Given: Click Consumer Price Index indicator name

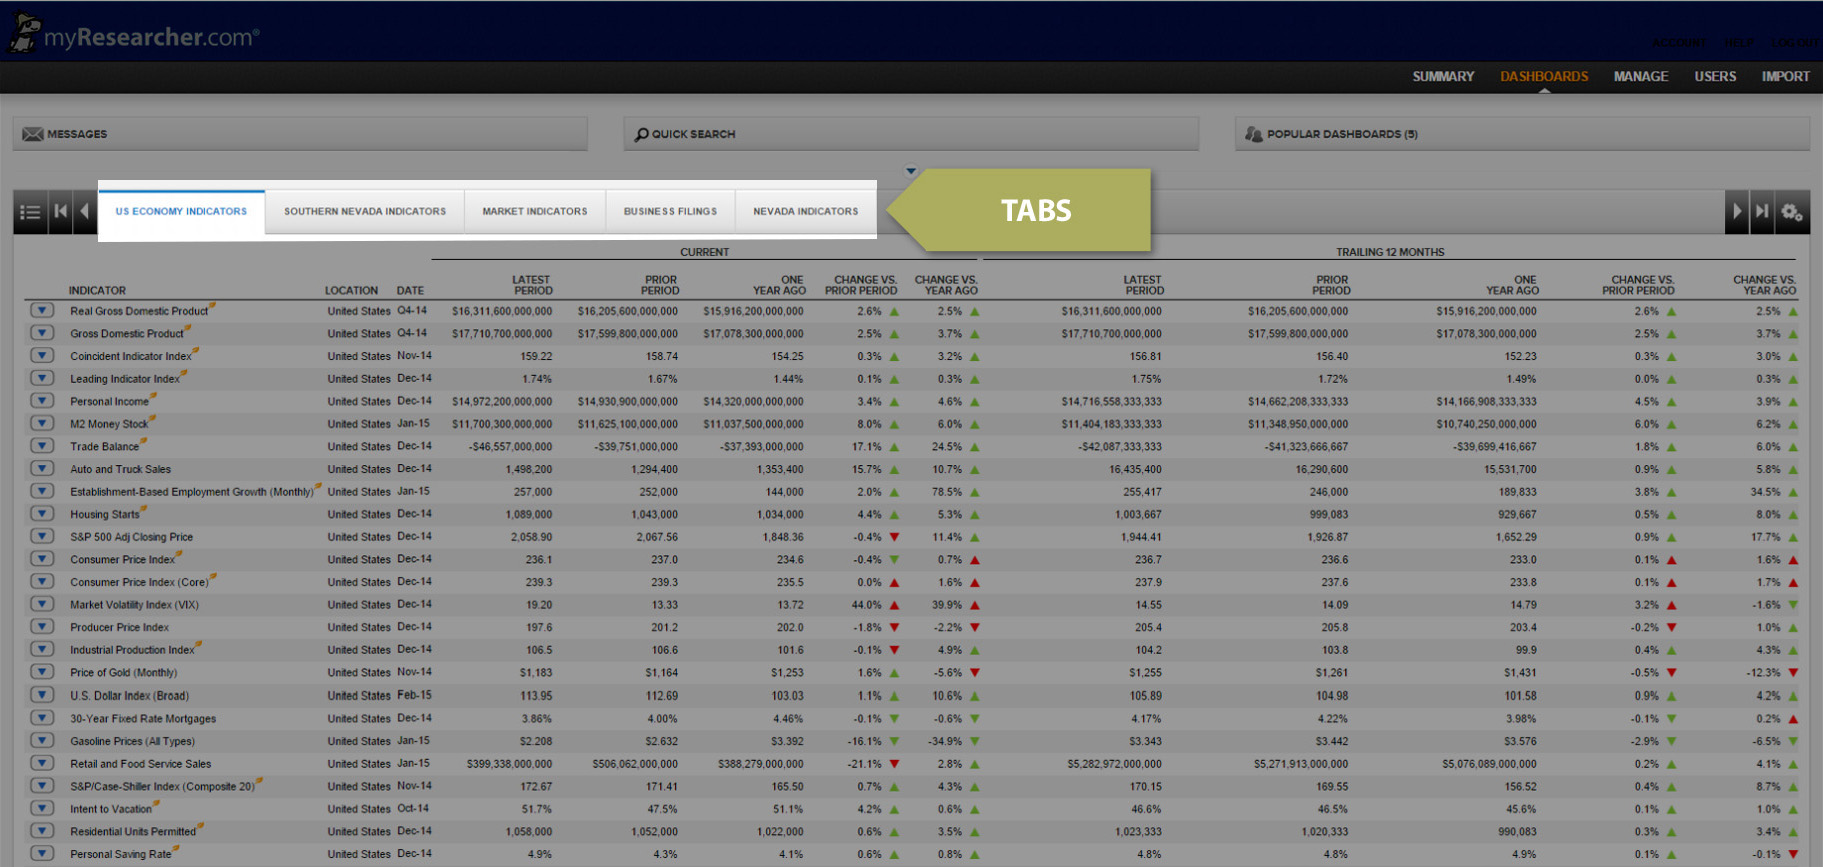Looking at the screenshot, I should pos(122,560).
